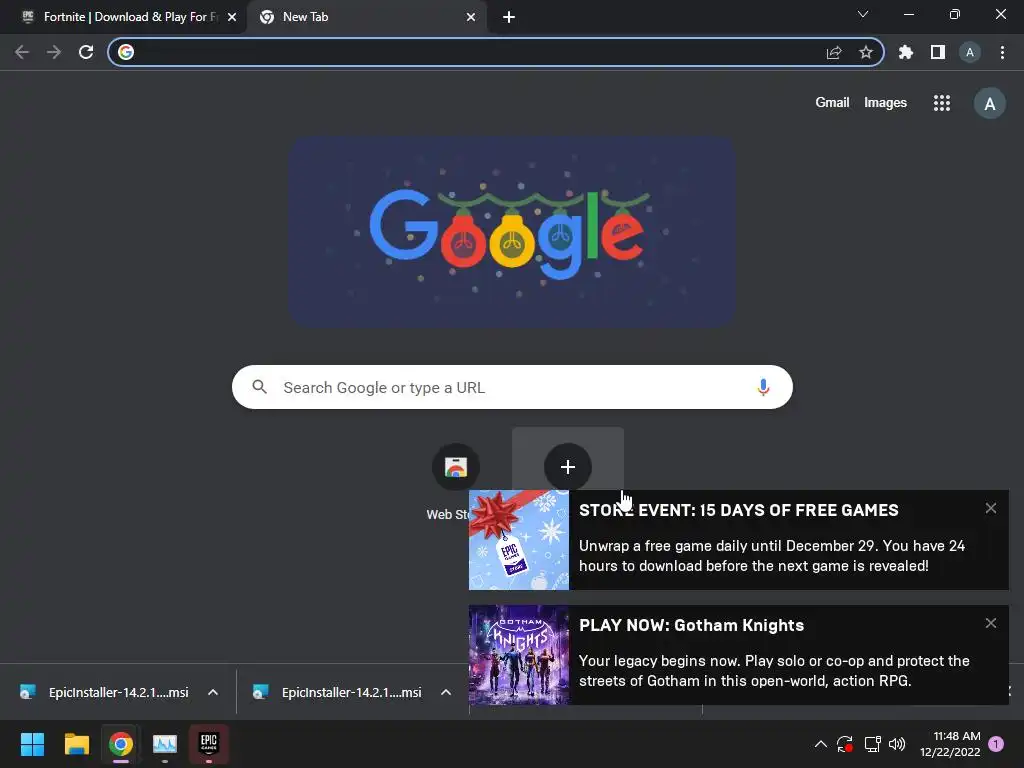The image size is (1024, 768).
Task: Open the notification center badge
Action: (996, 744)
